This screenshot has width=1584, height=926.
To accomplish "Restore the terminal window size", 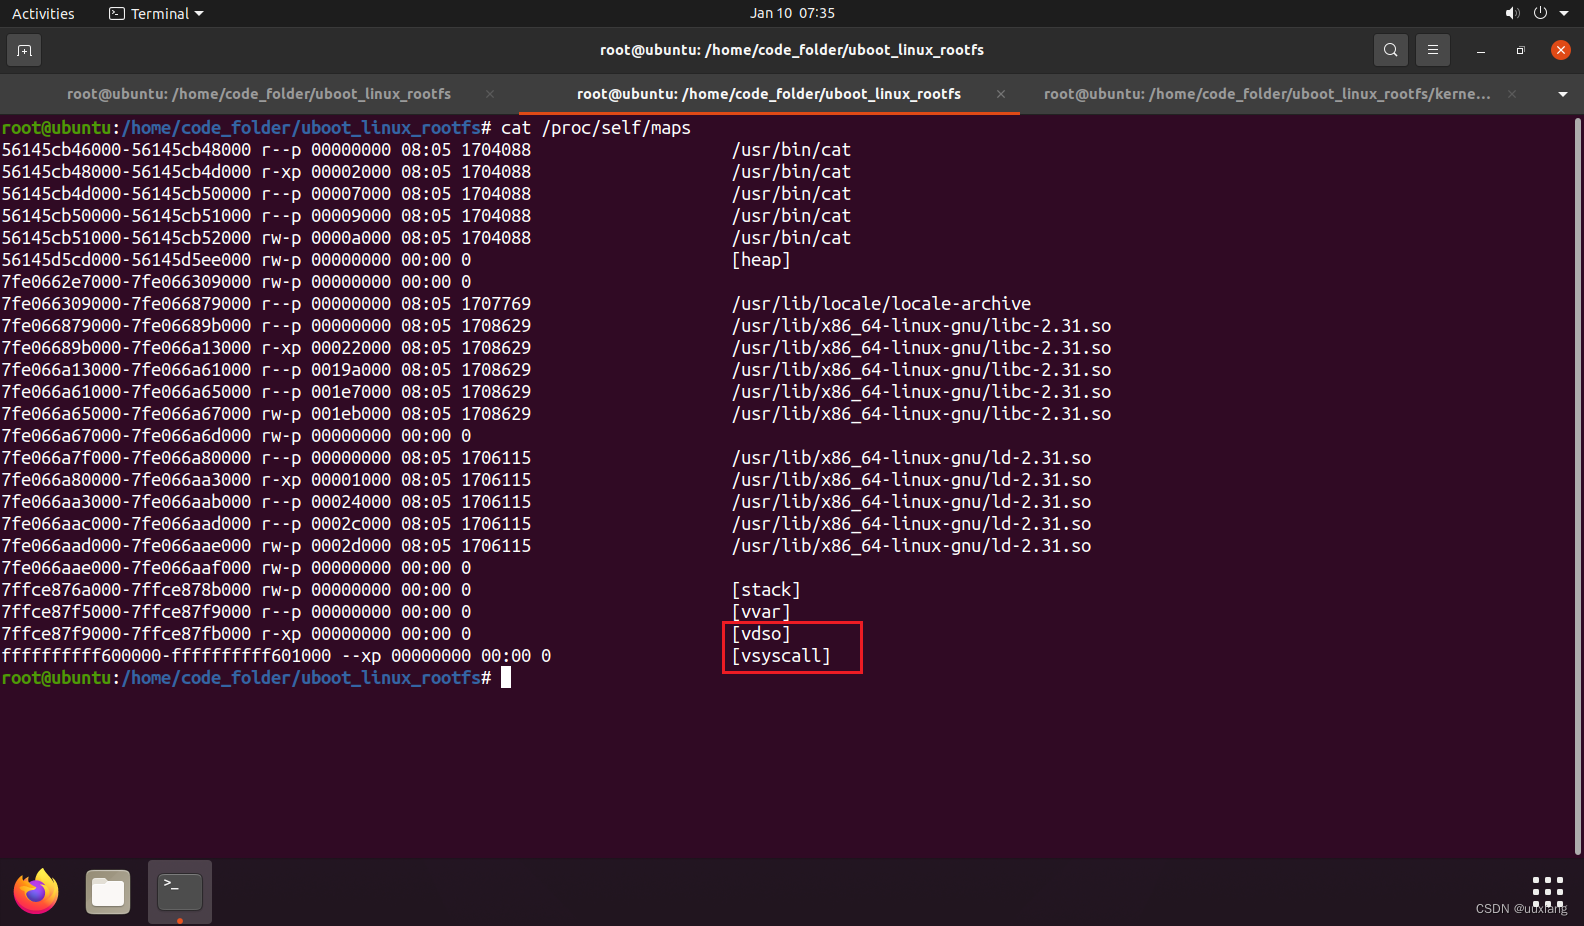I will point(1520,50).
